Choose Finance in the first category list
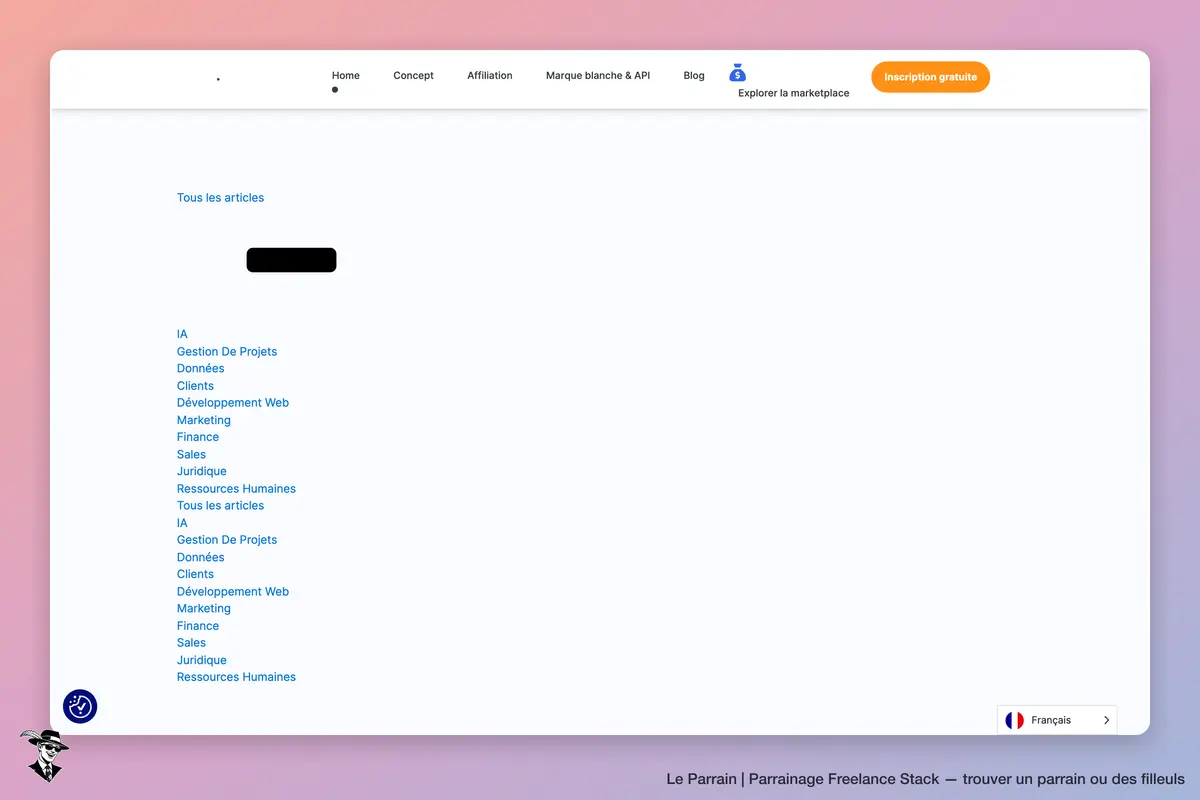 coord(198,437)
